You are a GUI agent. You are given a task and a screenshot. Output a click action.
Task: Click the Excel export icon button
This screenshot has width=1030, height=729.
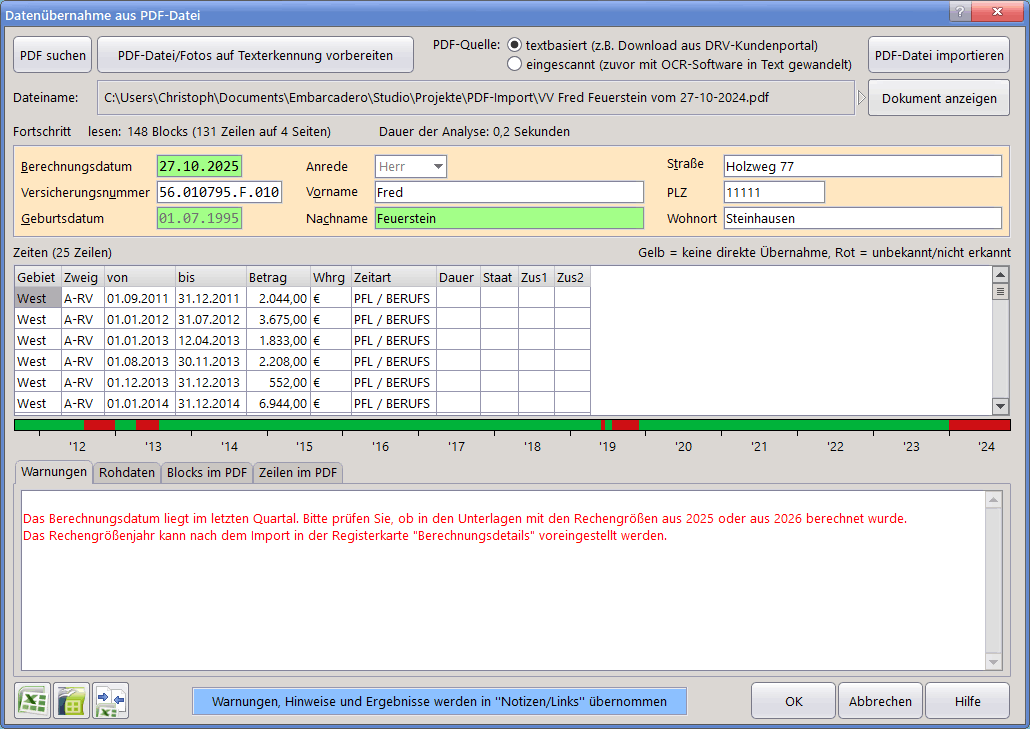point(33,701)
